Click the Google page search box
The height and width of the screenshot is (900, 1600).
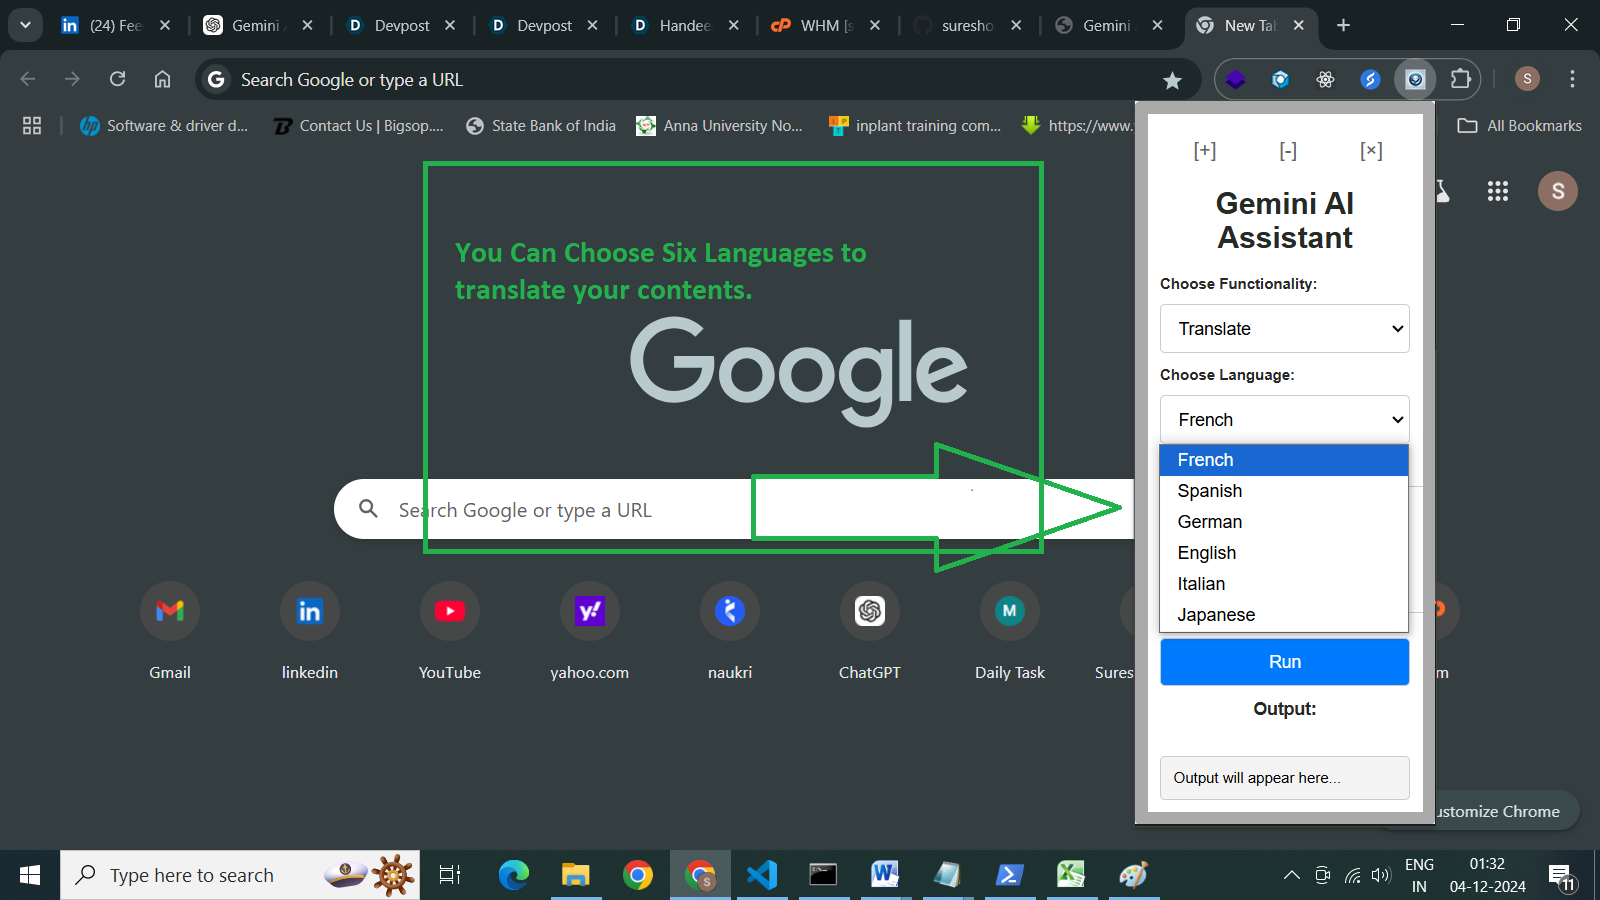[734, 510]
